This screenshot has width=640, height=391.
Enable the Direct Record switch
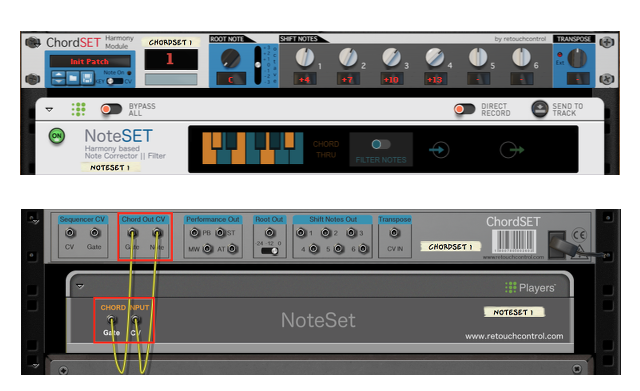(x=464, y=109)
